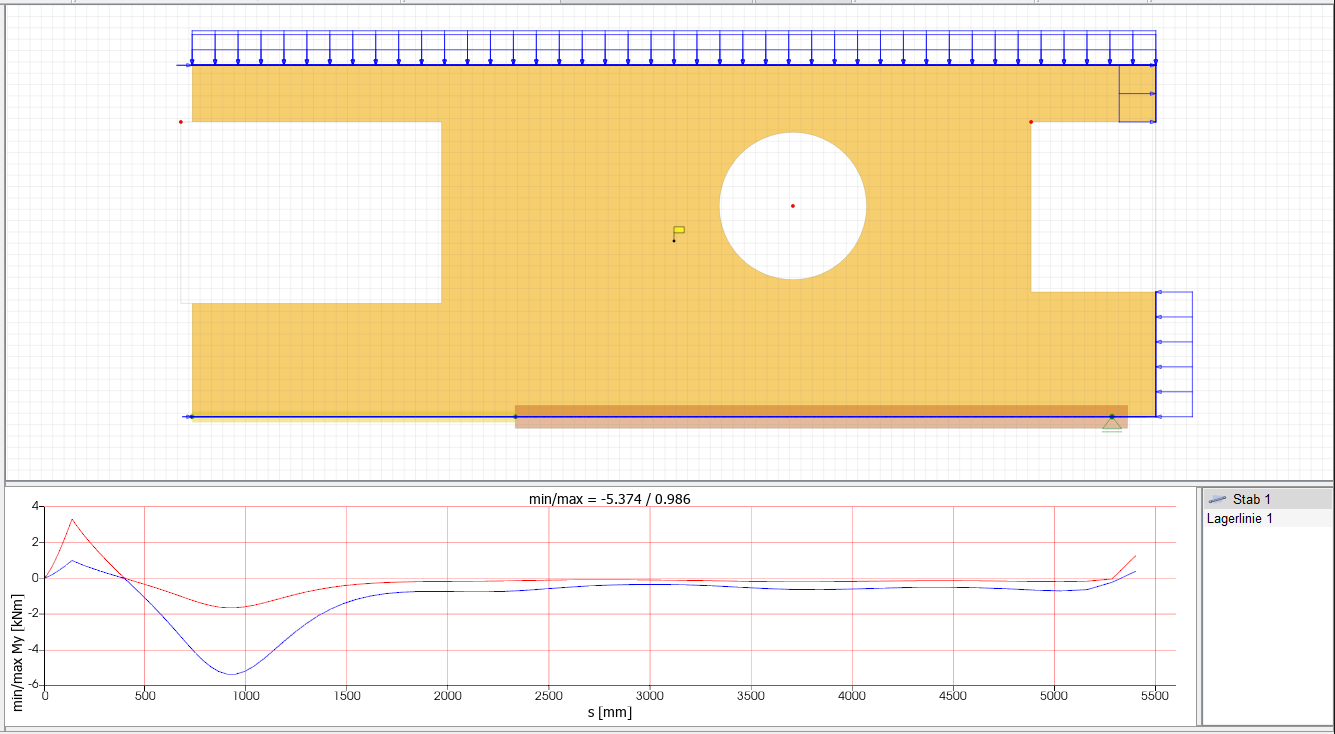This screenshot has width=1335, height=734.
Task: Select the small load block at top-right corner
Action: click(x=1137, y=94)
